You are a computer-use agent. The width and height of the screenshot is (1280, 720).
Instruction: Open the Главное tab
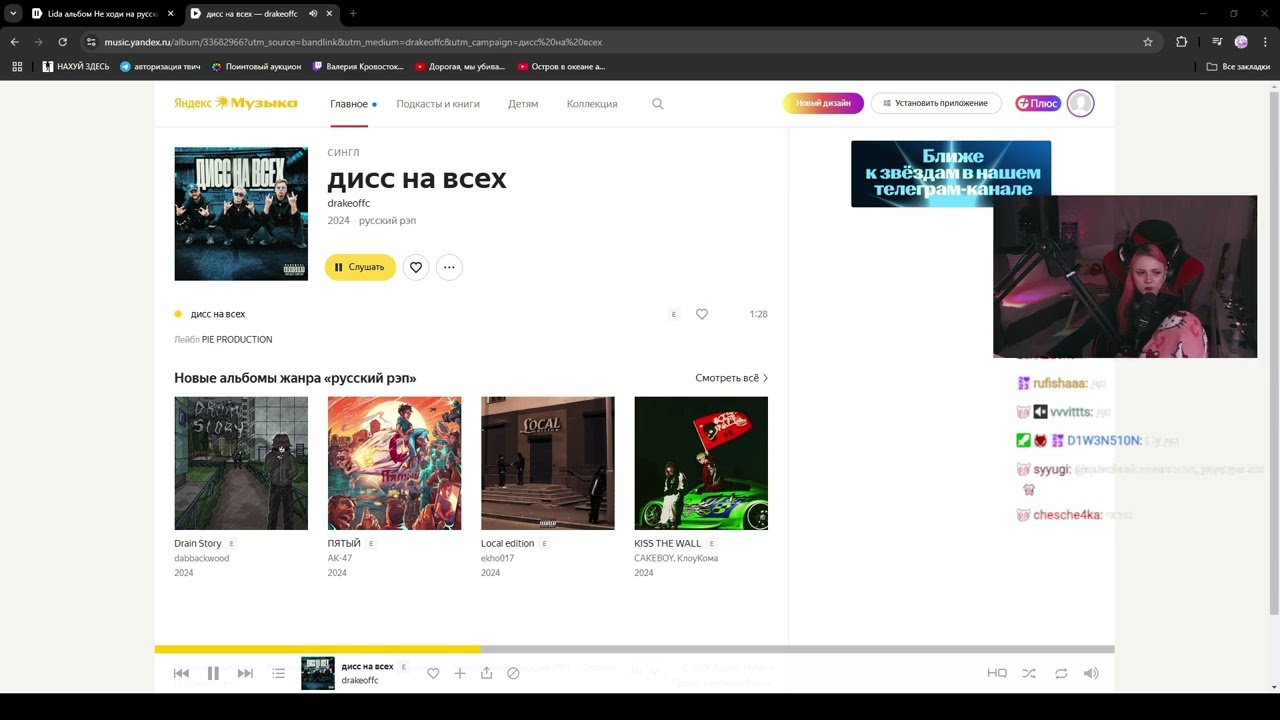click(349, 104)
